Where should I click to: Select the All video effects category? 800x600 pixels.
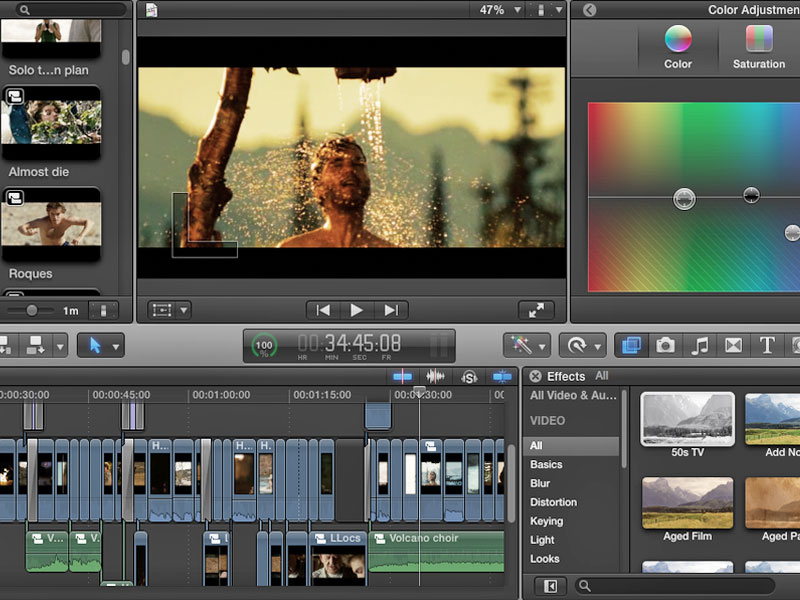click(x=571, y=445)
